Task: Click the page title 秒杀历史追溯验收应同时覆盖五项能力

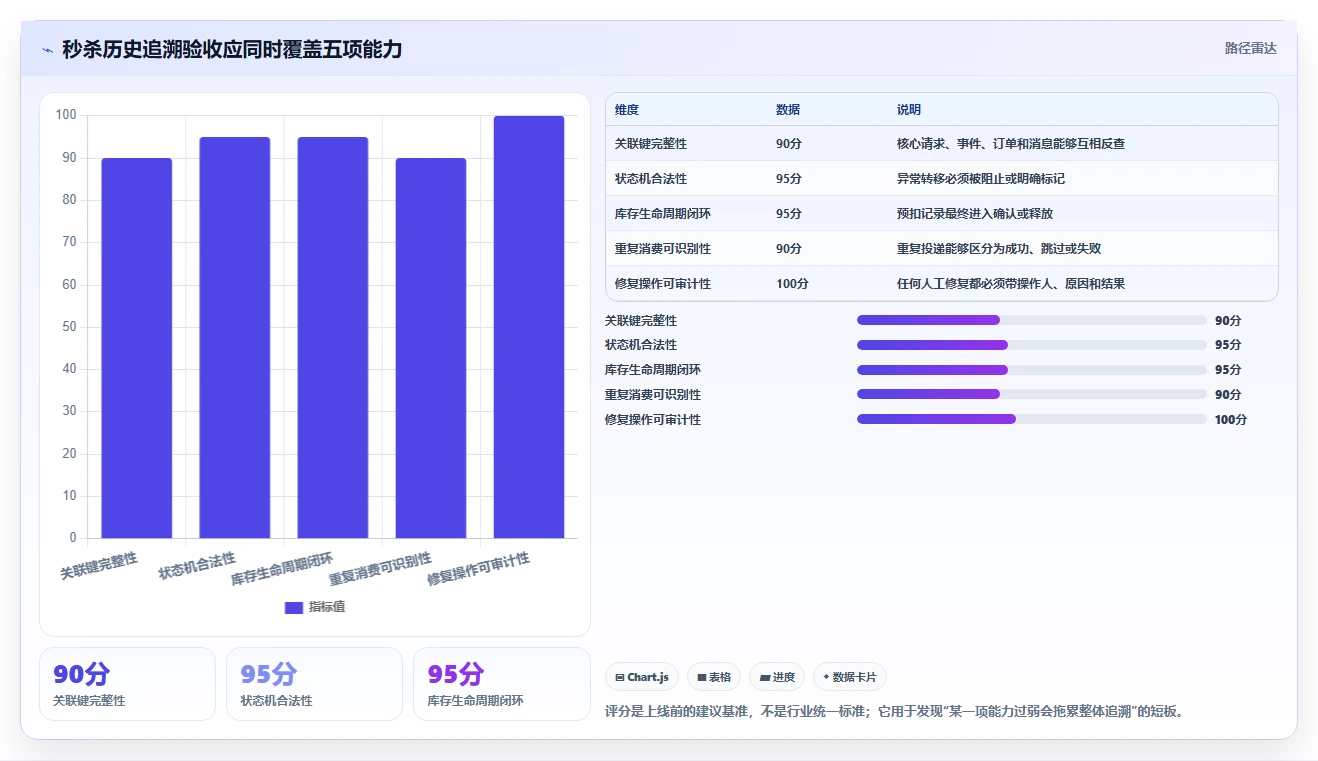Action: pos(232,49)
